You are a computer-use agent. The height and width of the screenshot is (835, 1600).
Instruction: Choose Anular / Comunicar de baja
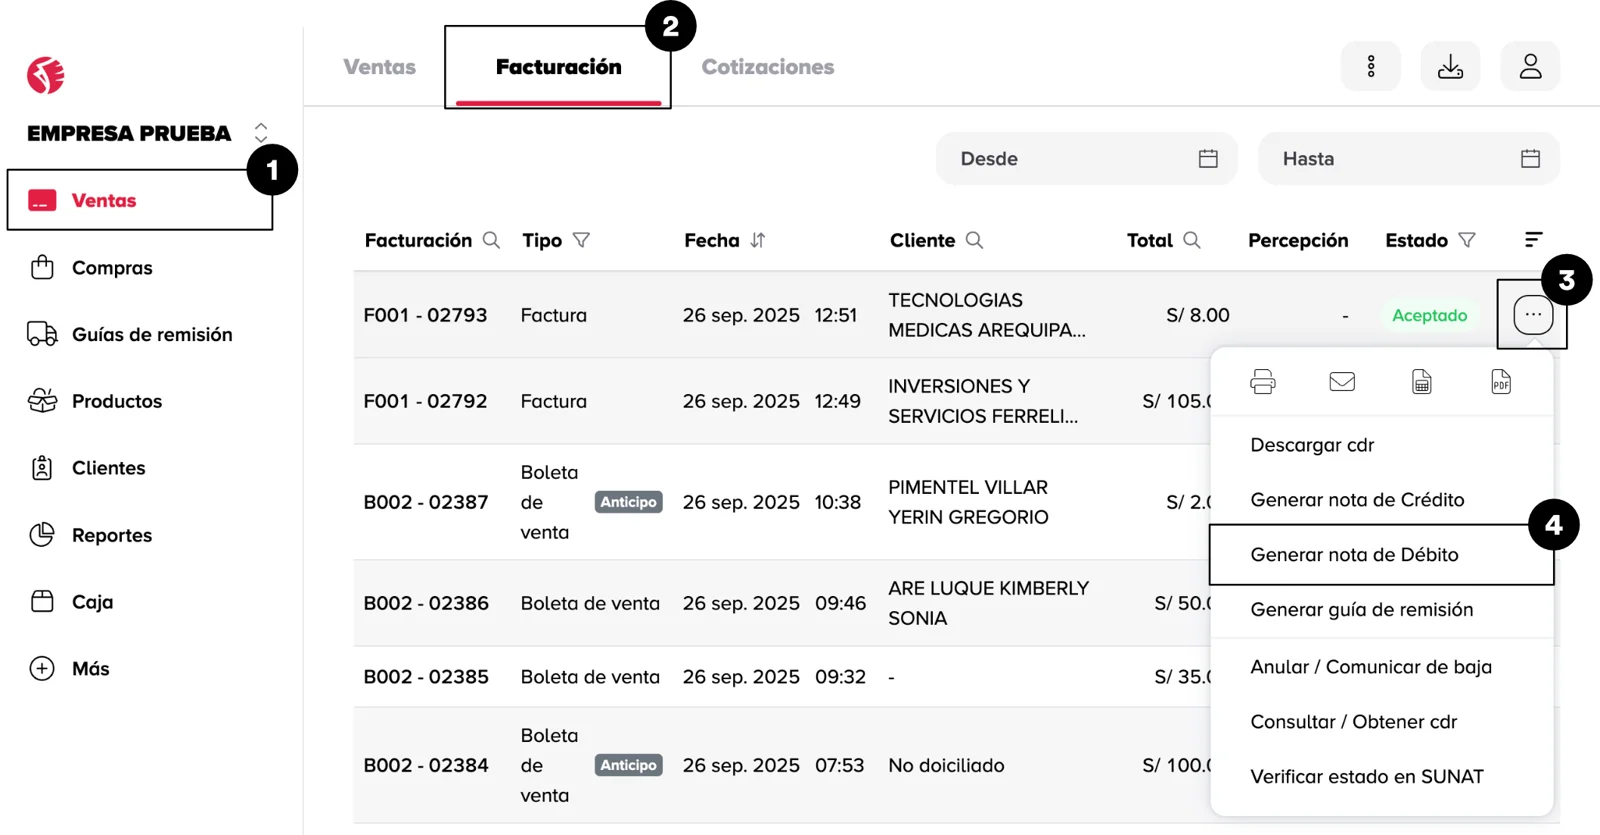[1370, 667]
